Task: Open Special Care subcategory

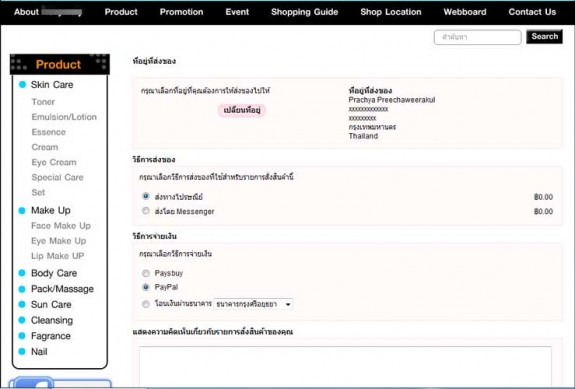Action: pyautogui.click(x=58, y=177)
